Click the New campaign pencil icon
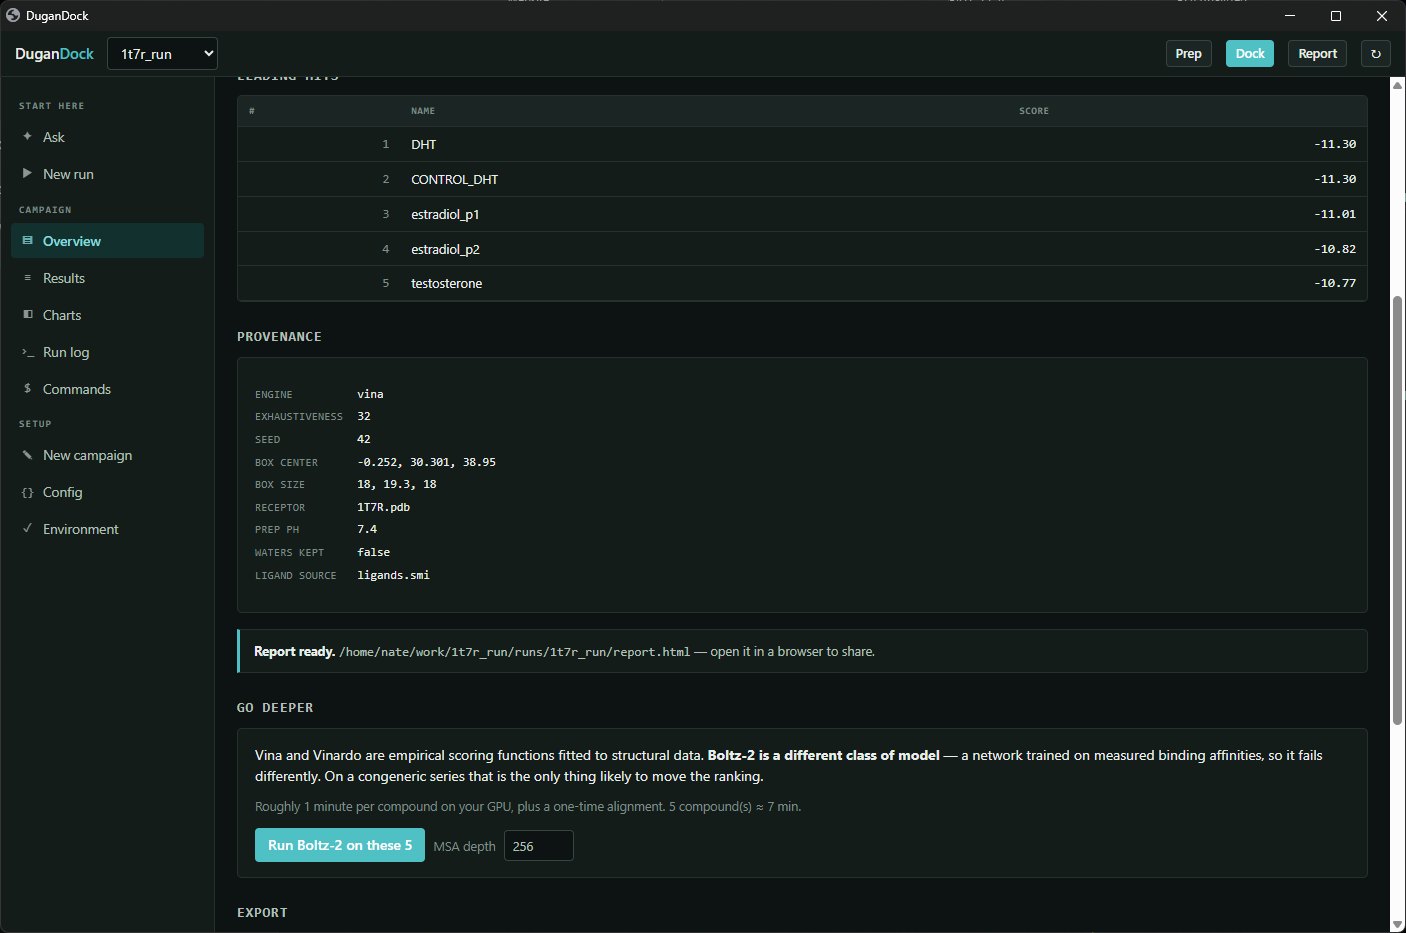The width and height of the screenshot is (1406, 933). pos(27,455)
